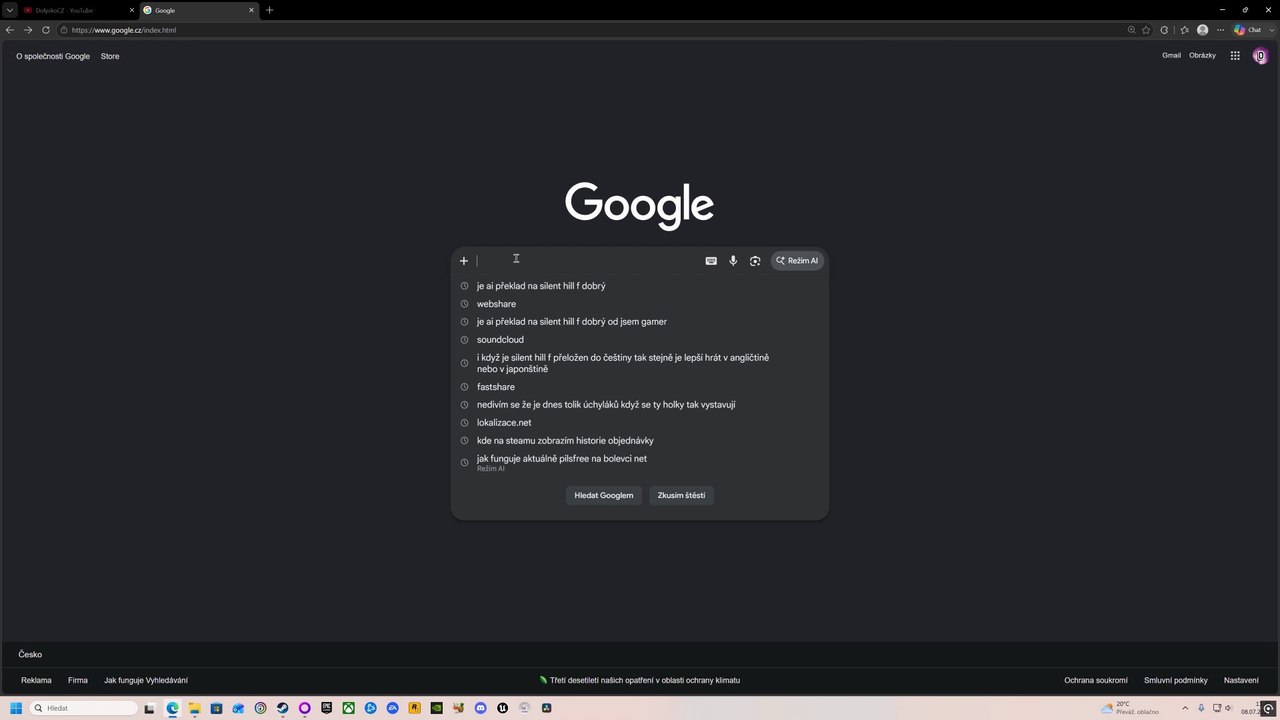
Task: Open the Google account avatar
Action: click(1260, 56)
